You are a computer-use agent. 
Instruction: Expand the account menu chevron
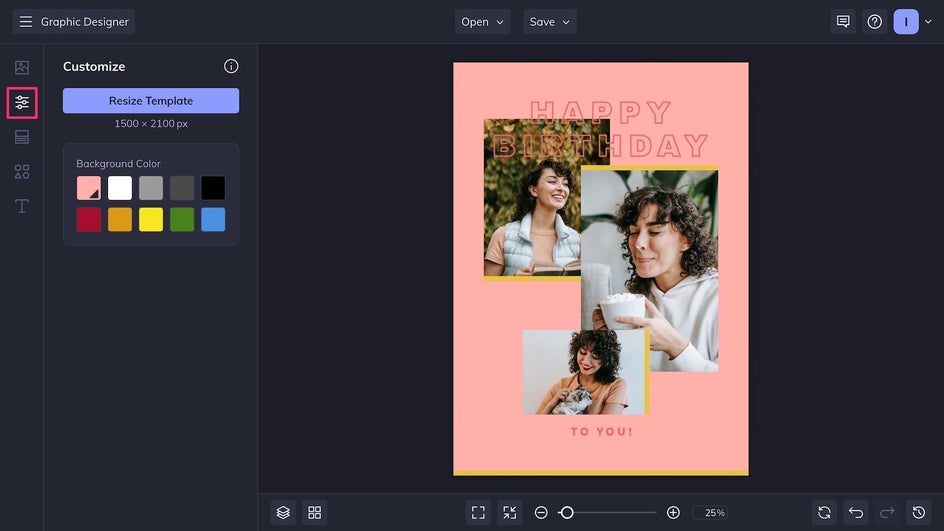(928, 22)
